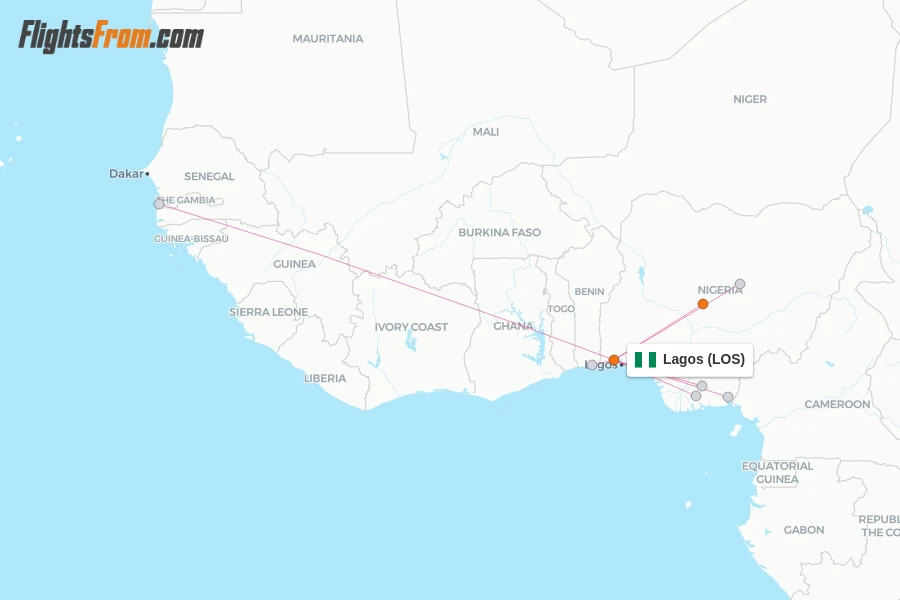Click the EQUATORIAL GUINEA country label
Screen dimensions: 900x600
point(777,473)
